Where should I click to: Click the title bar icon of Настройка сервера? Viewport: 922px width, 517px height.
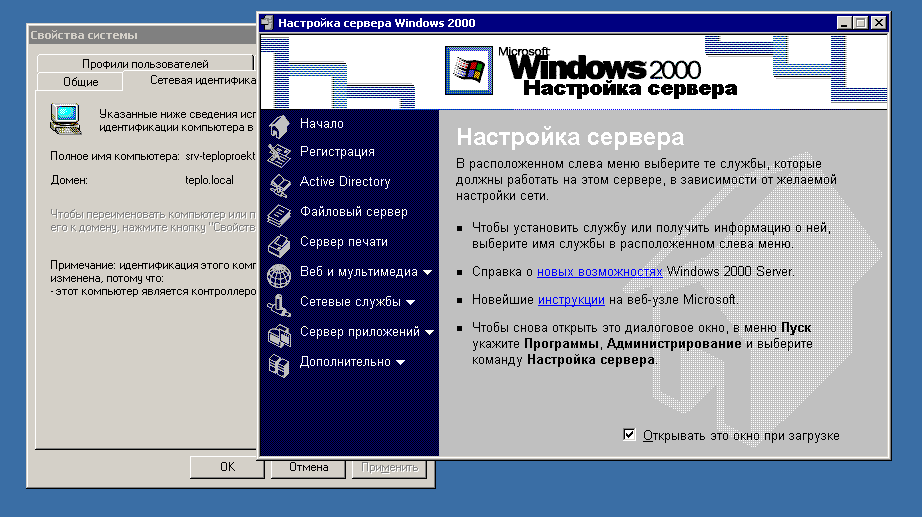tap(268, 23)
